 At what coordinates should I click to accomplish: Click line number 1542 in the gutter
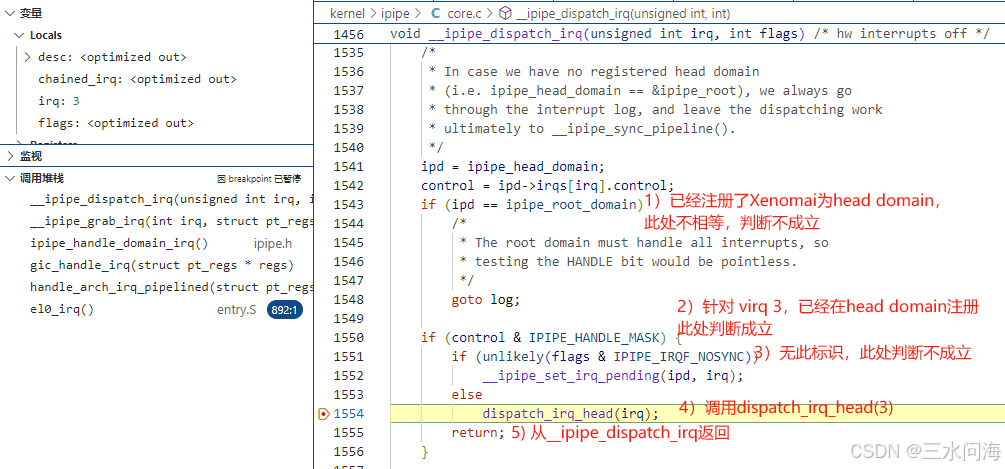pos(348,186)
